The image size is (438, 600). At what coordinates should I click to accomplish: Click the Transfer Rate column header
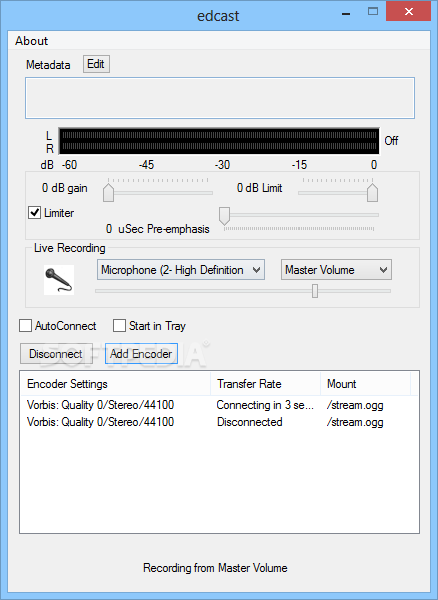265,384
